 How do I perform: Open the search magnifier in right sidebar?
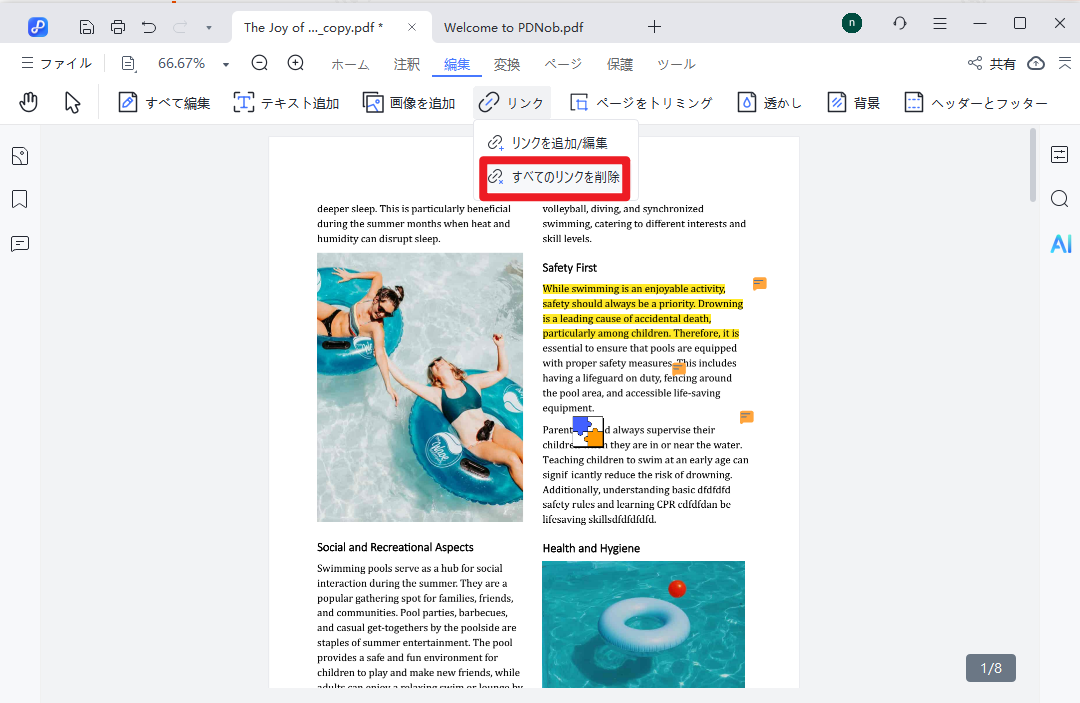(1060, 199)
